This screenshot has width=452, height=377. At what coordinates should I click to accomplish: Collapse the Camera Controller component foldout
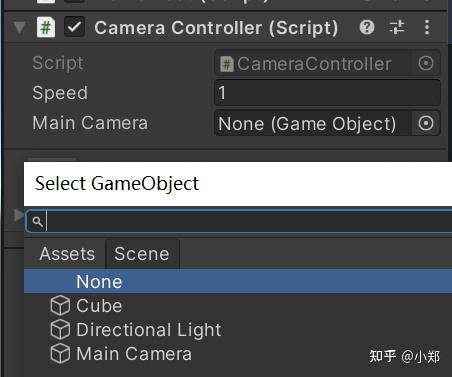click(x=20, y=28)
